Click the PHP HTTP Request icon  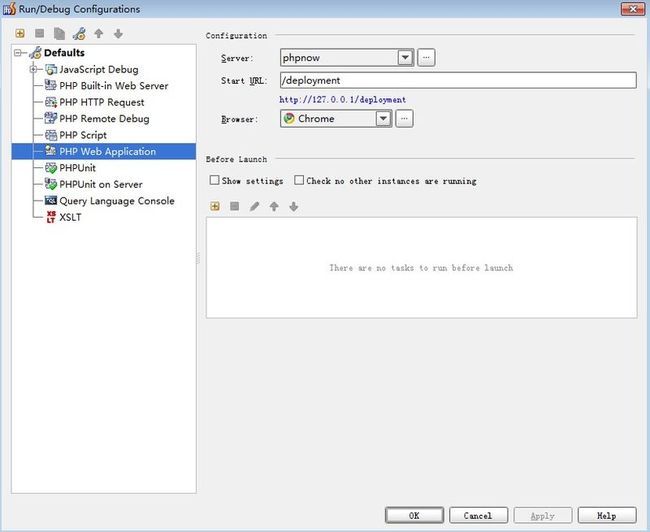(51, 102)
